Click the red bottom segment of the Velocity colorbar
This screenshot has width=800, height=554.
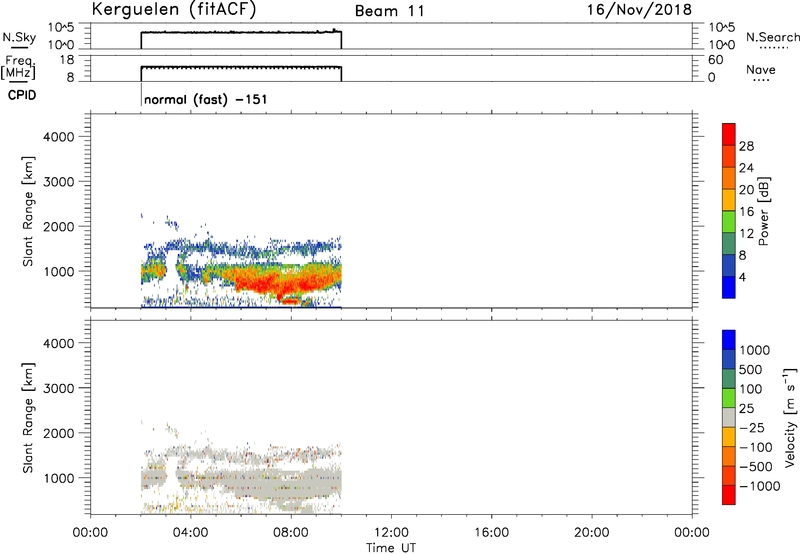tap(729, 495)
